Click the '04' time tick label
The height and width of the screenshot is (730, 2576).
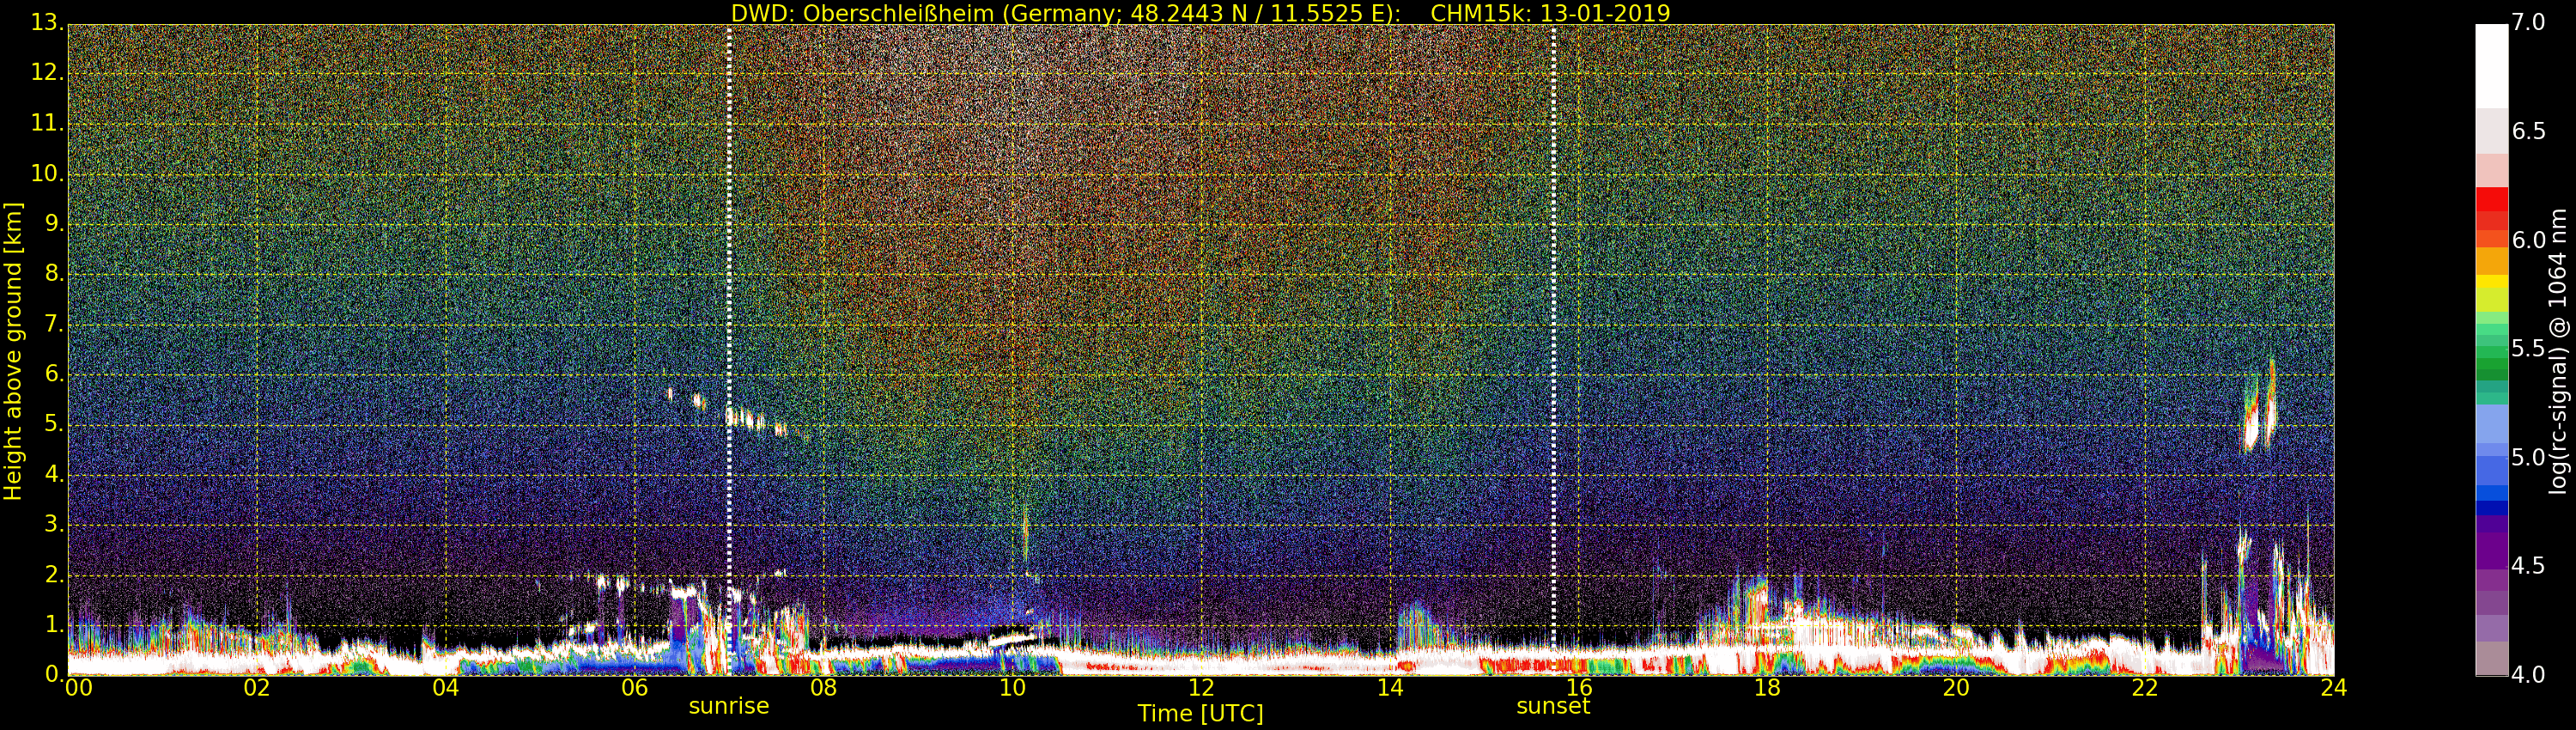[446, 688]
